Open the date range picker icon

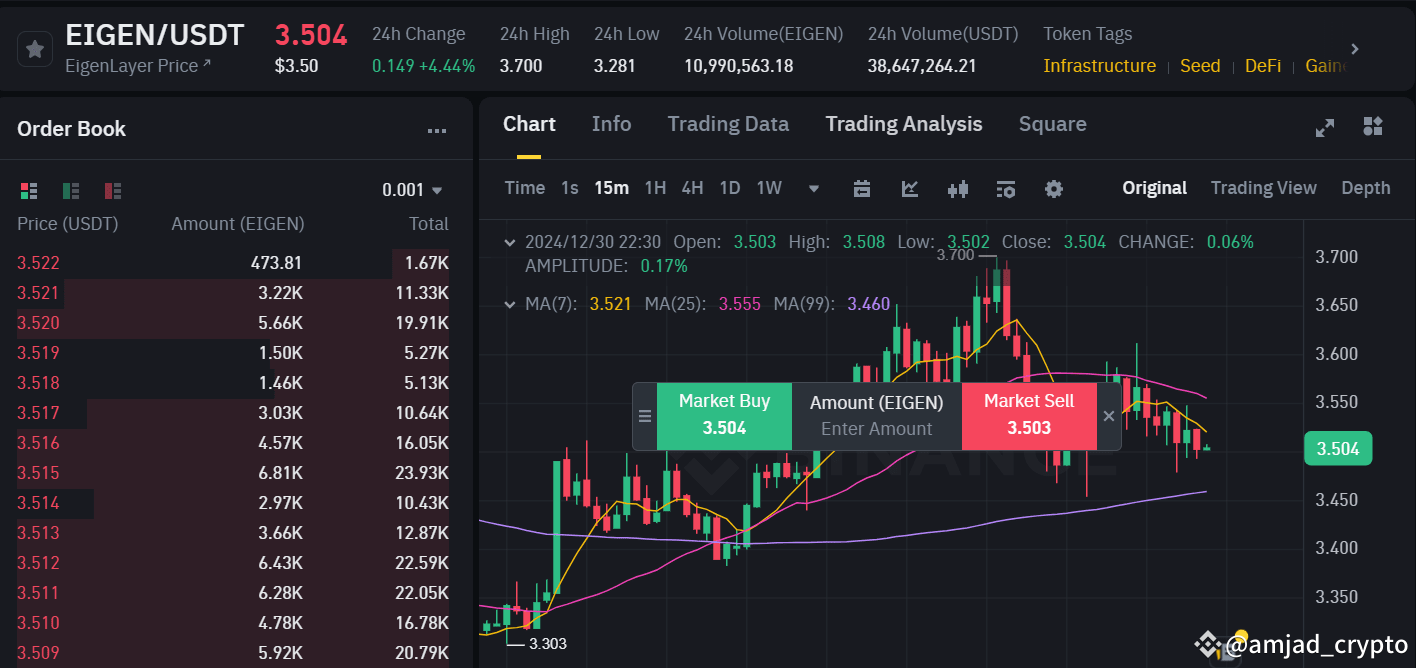coord(862,188)
